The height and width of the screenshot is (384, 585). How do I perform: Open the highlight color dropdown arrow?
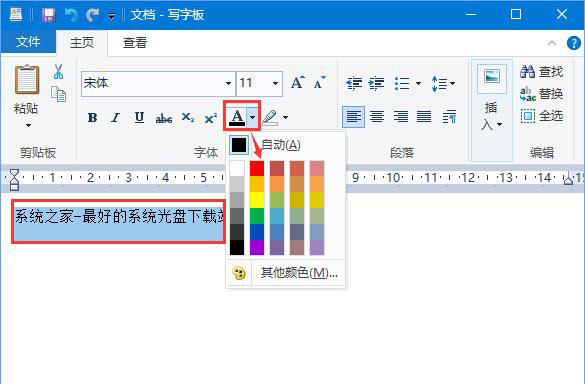click(285, 117)
